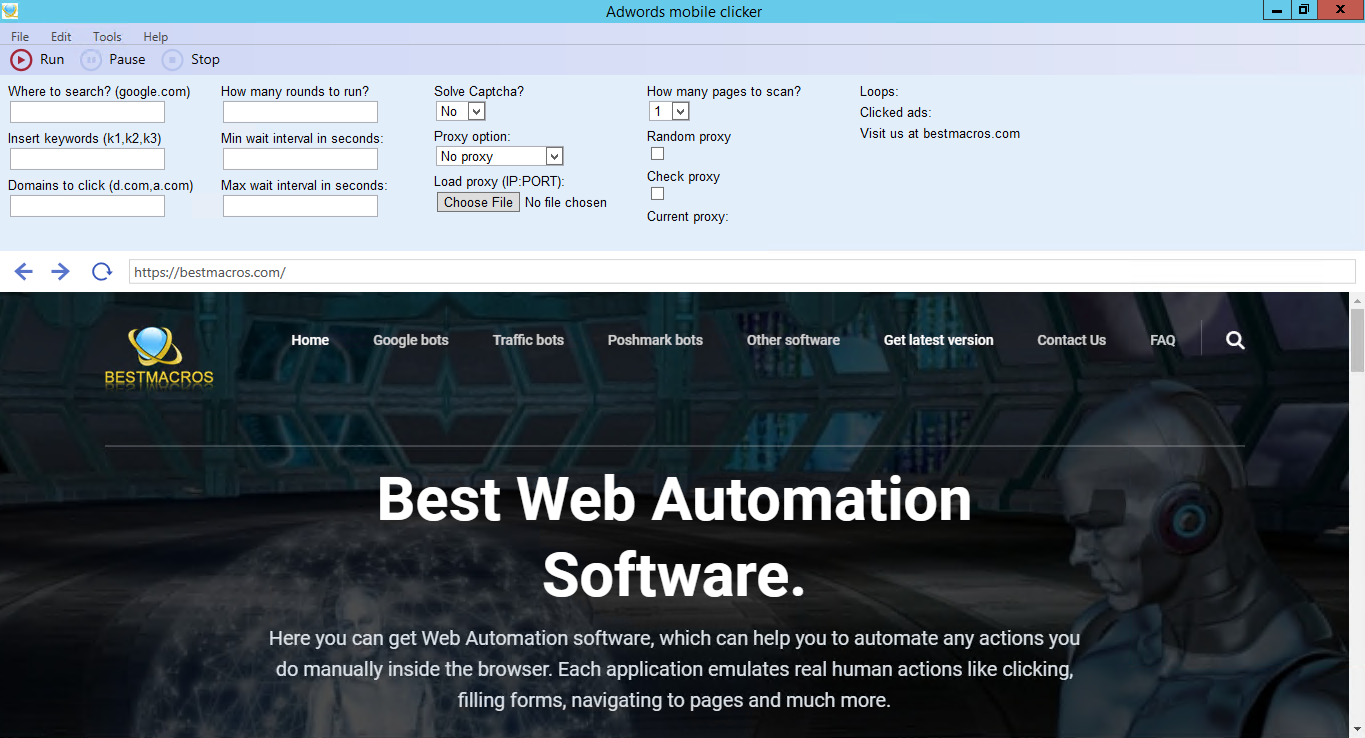Click the Min wait interval field
1365x738 pixels.
300,159
